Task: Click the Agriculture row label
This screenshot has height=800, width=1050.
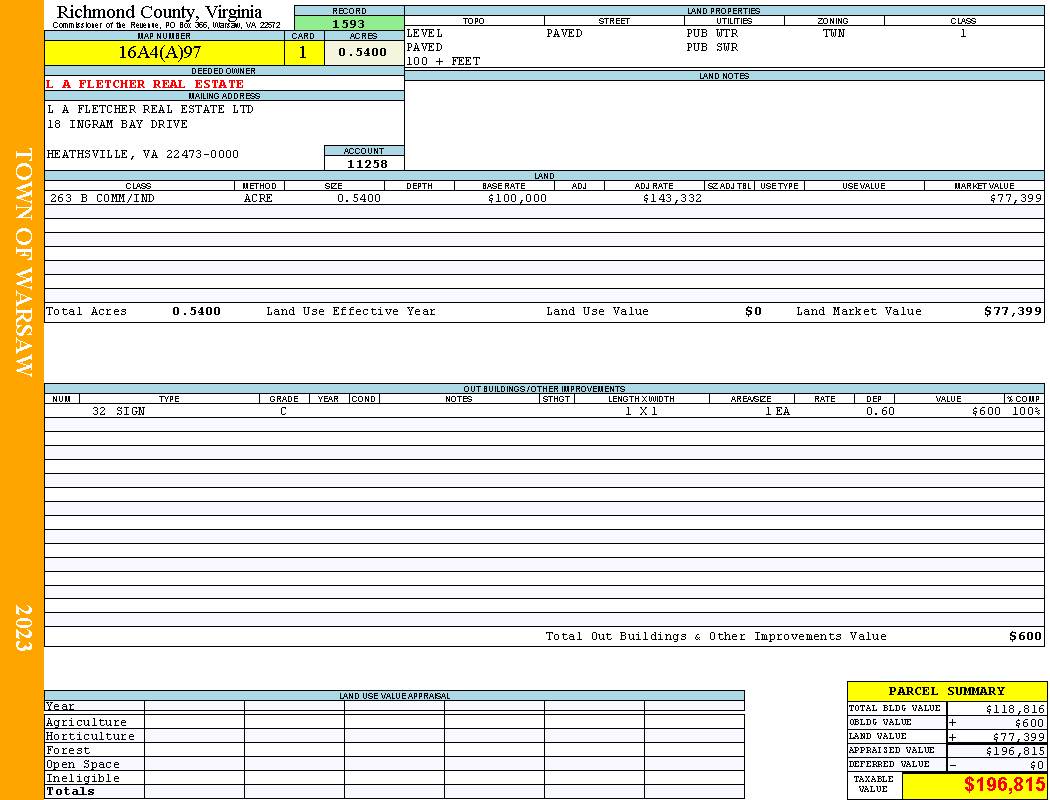Action: 86,722
